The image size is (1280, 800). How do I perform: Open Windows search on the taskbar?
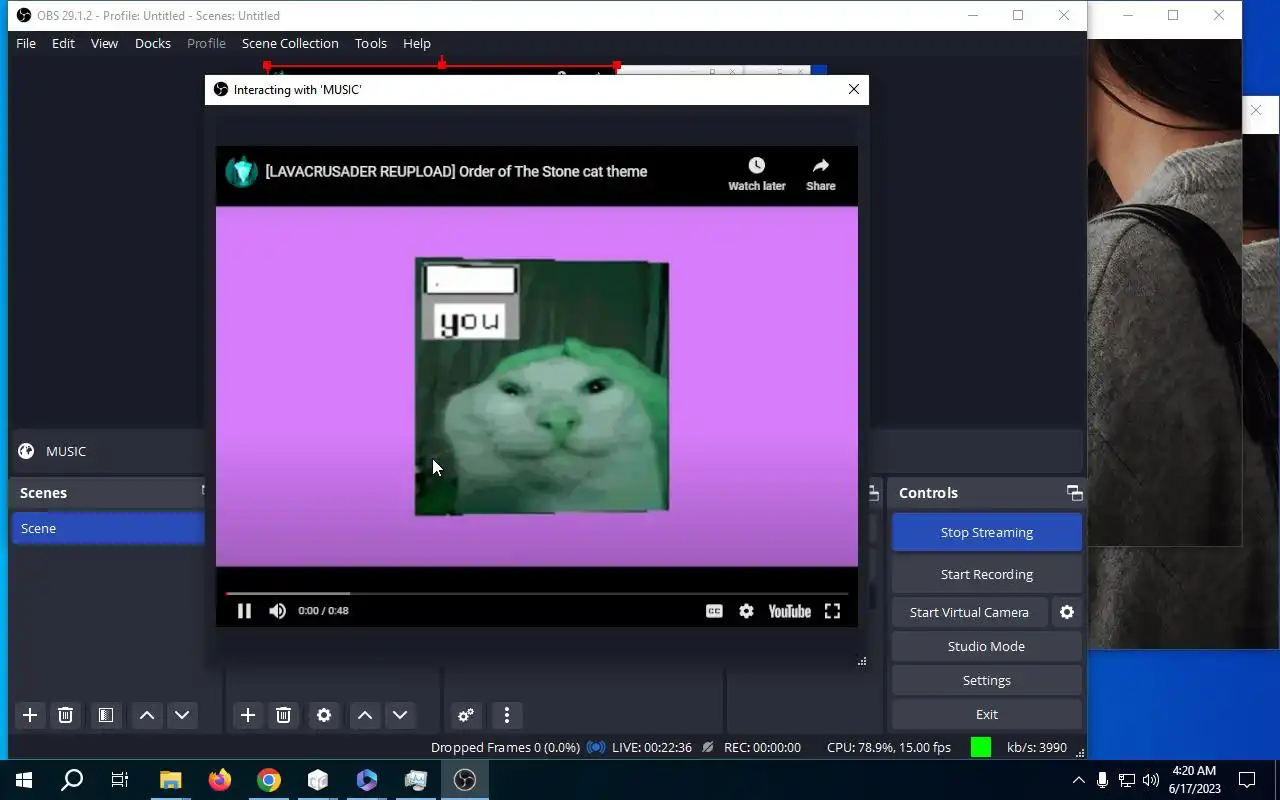pyautogui.click(x=72, y=780)
